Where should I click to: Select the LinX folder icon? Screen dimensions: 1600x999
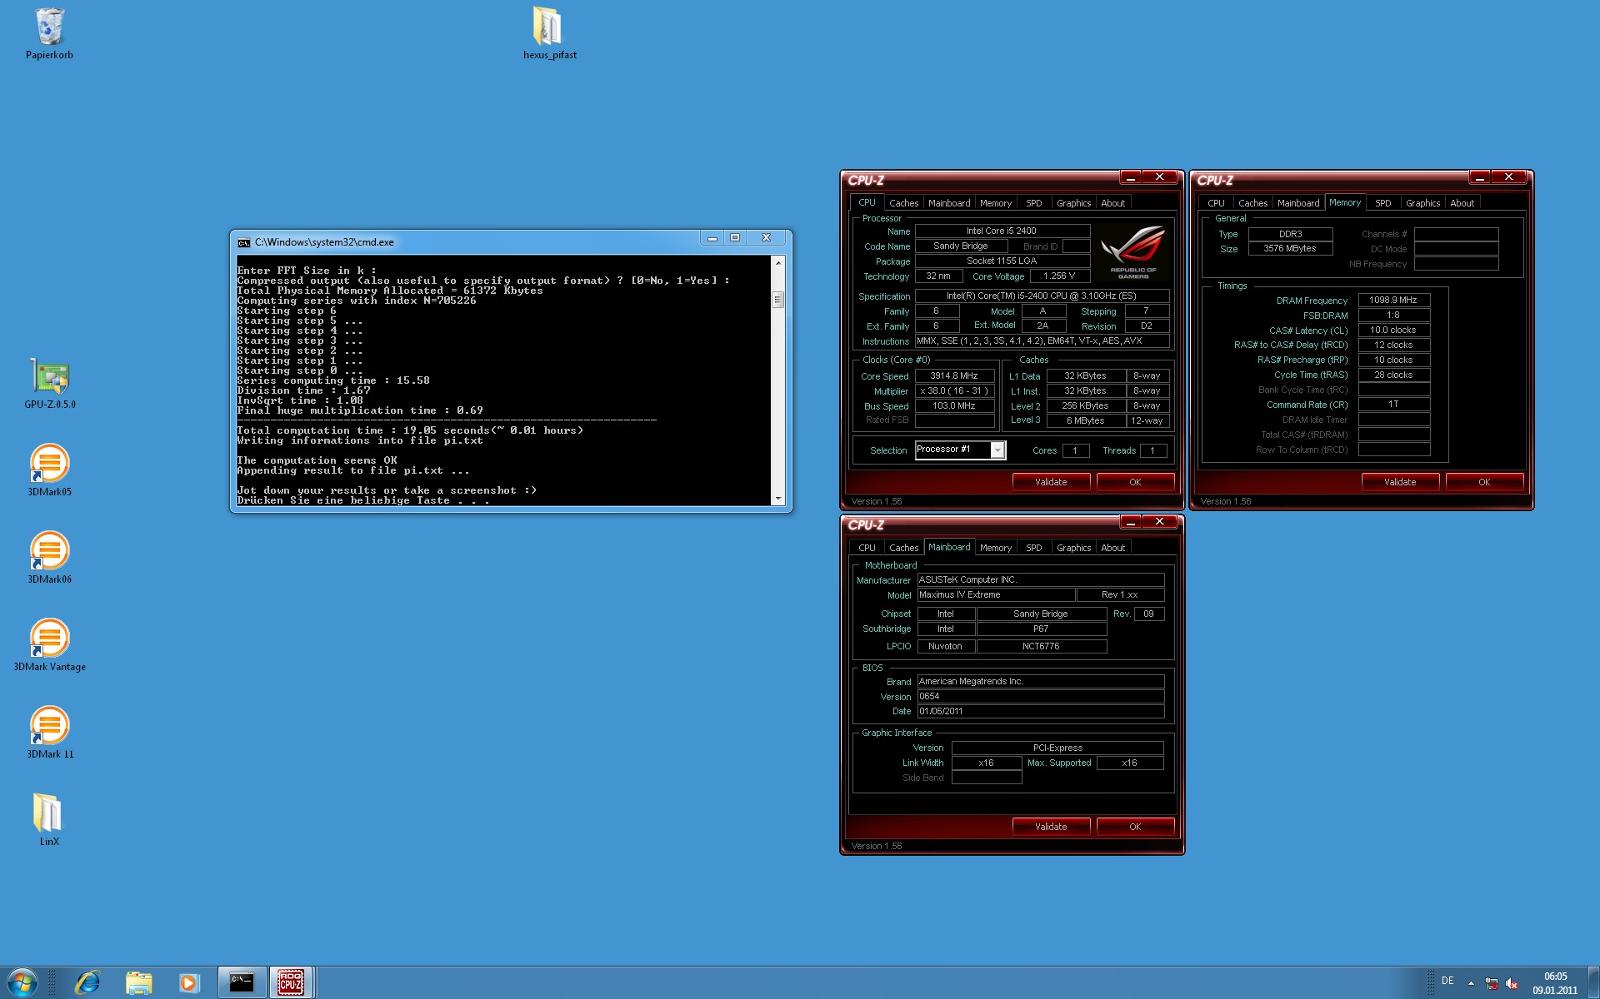[49, 819]
